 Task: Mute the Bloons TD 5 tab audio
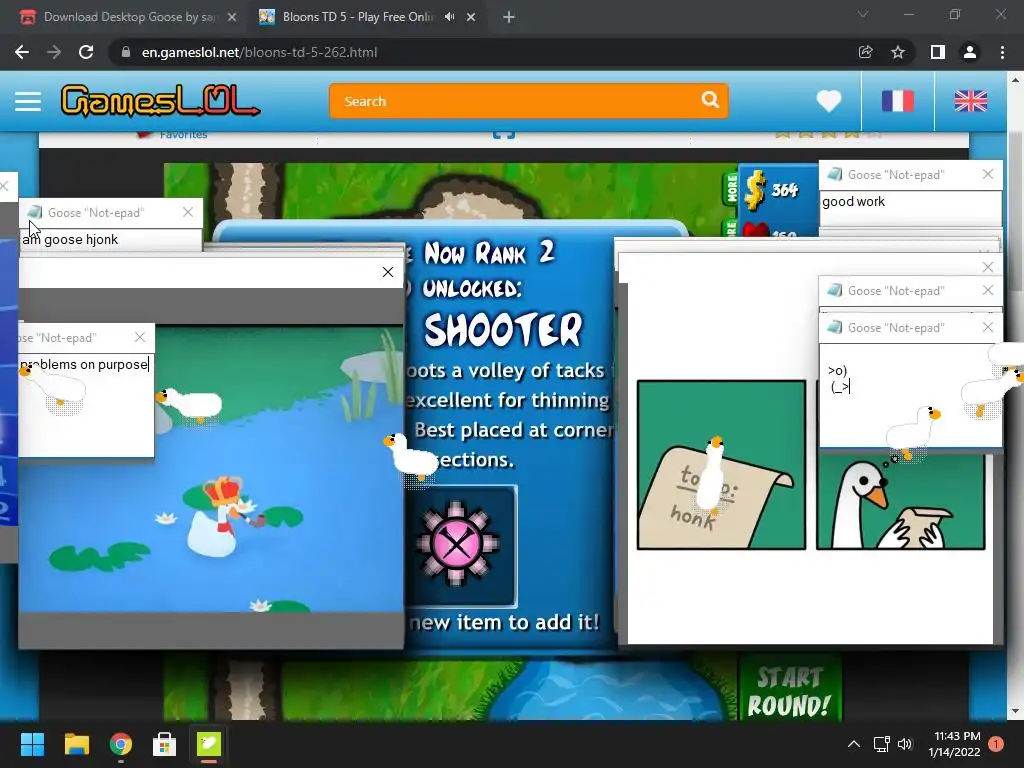[449, 17]
